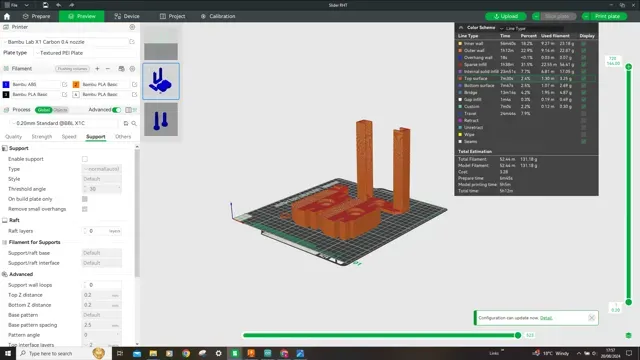Open printer settings gear icon
Image resolution: width=640 pixels, height=360 pixels.
click(x=132, y=27)
